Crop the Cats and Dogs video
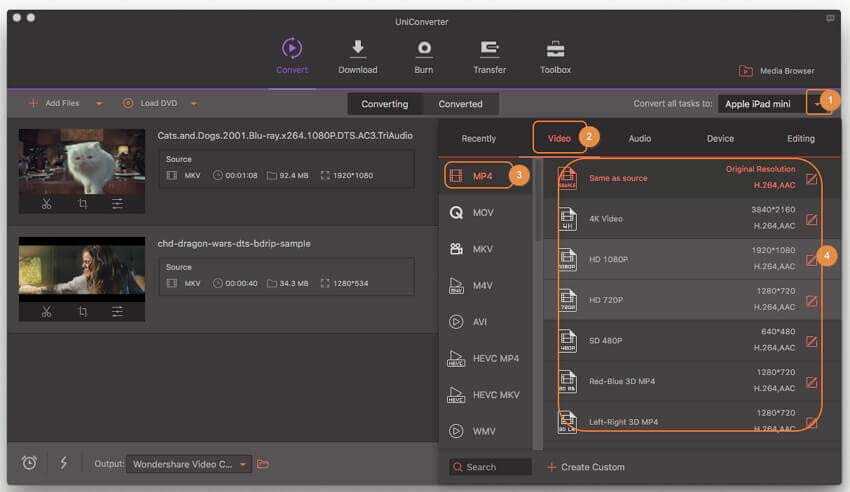The height and width of the screenshot is (492, 850). (x=82, y=204)
